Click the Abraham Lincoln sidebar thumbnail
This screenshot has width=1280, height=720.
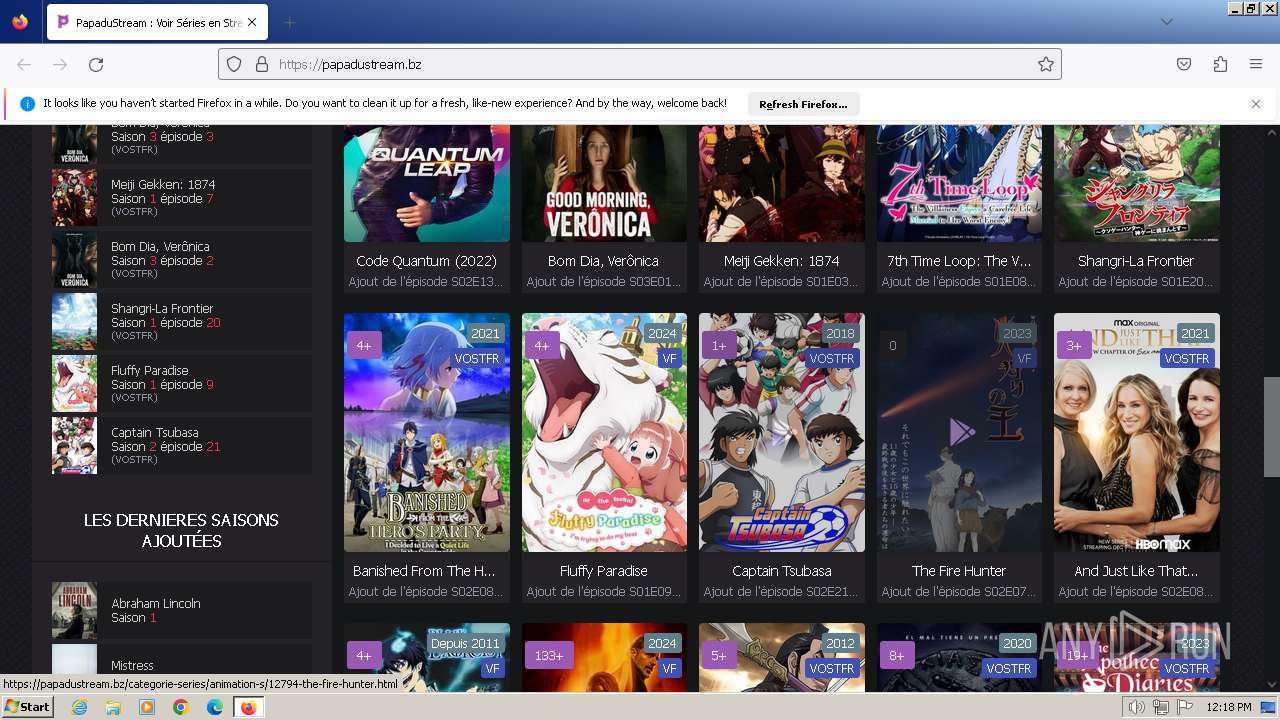[x=74, y=611]
